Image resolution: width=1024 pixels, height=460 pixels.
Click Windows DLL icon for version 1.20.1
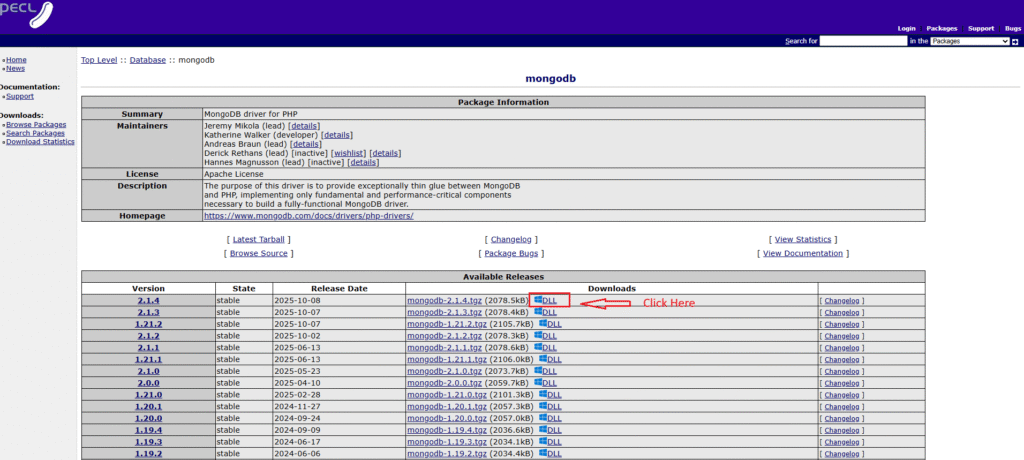543,407
